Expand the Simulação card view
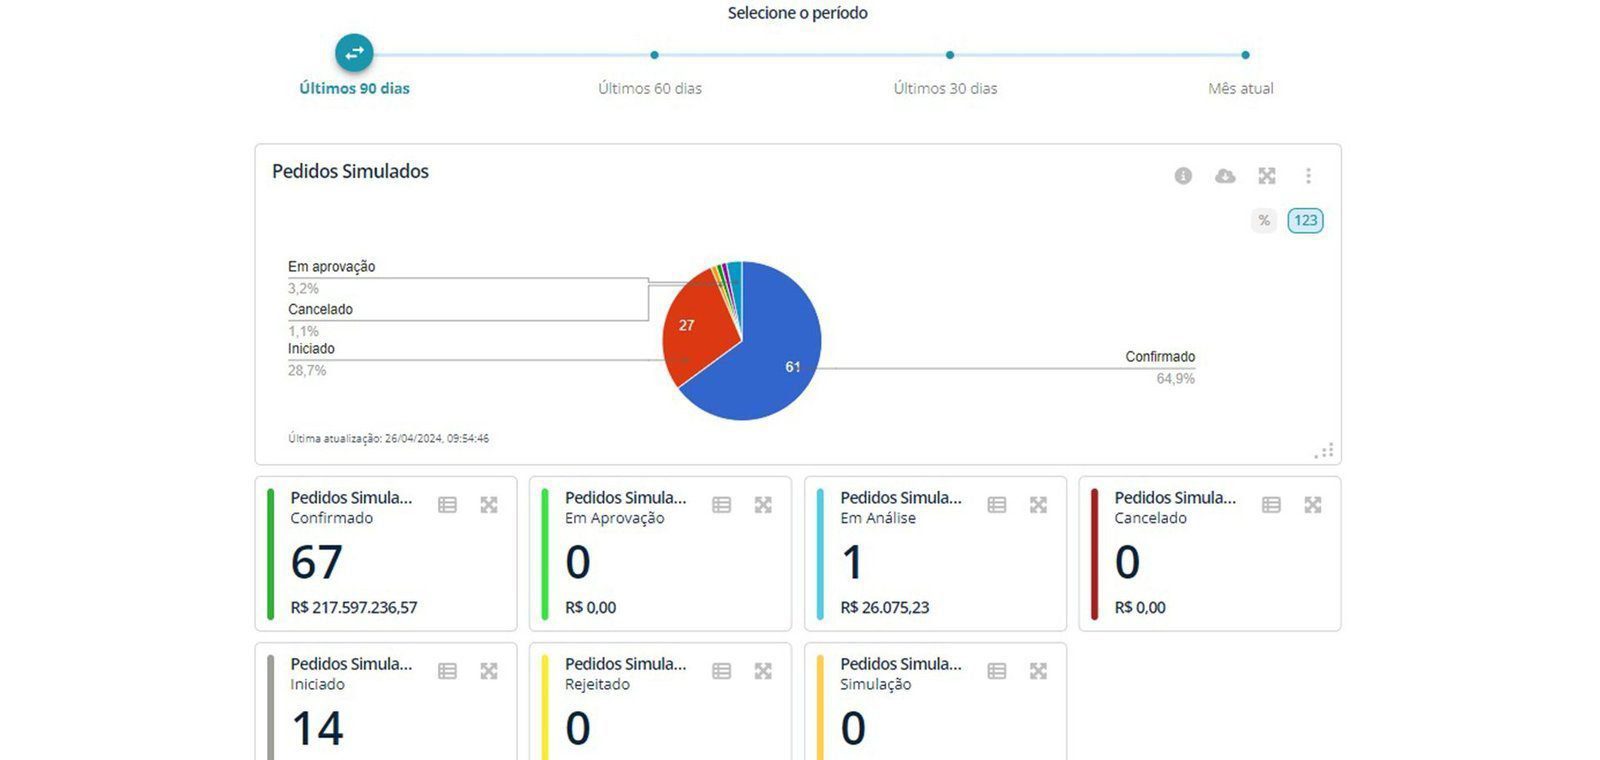The width and height of the screenshot is (1600, 760). coord(1038,671)
